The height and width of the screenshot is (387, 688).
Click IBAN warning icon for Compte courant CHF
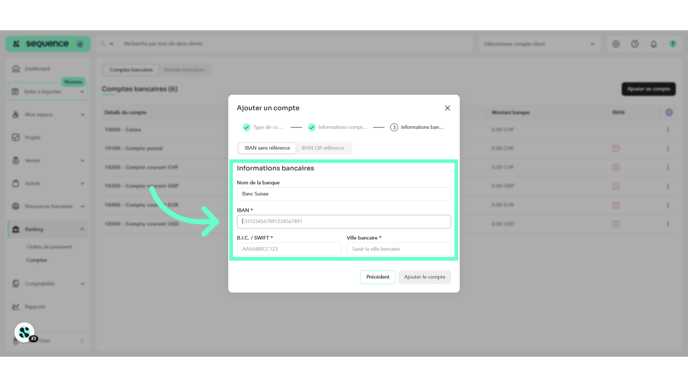616,167
